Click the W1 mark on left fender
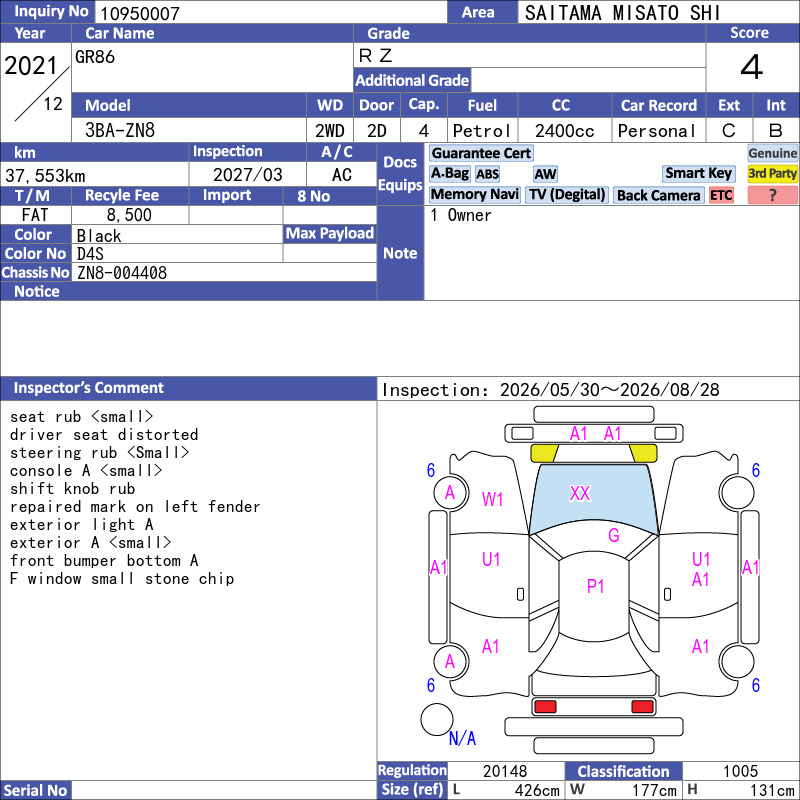The height and width of the screenshot is (800, 800). (492, 499)
